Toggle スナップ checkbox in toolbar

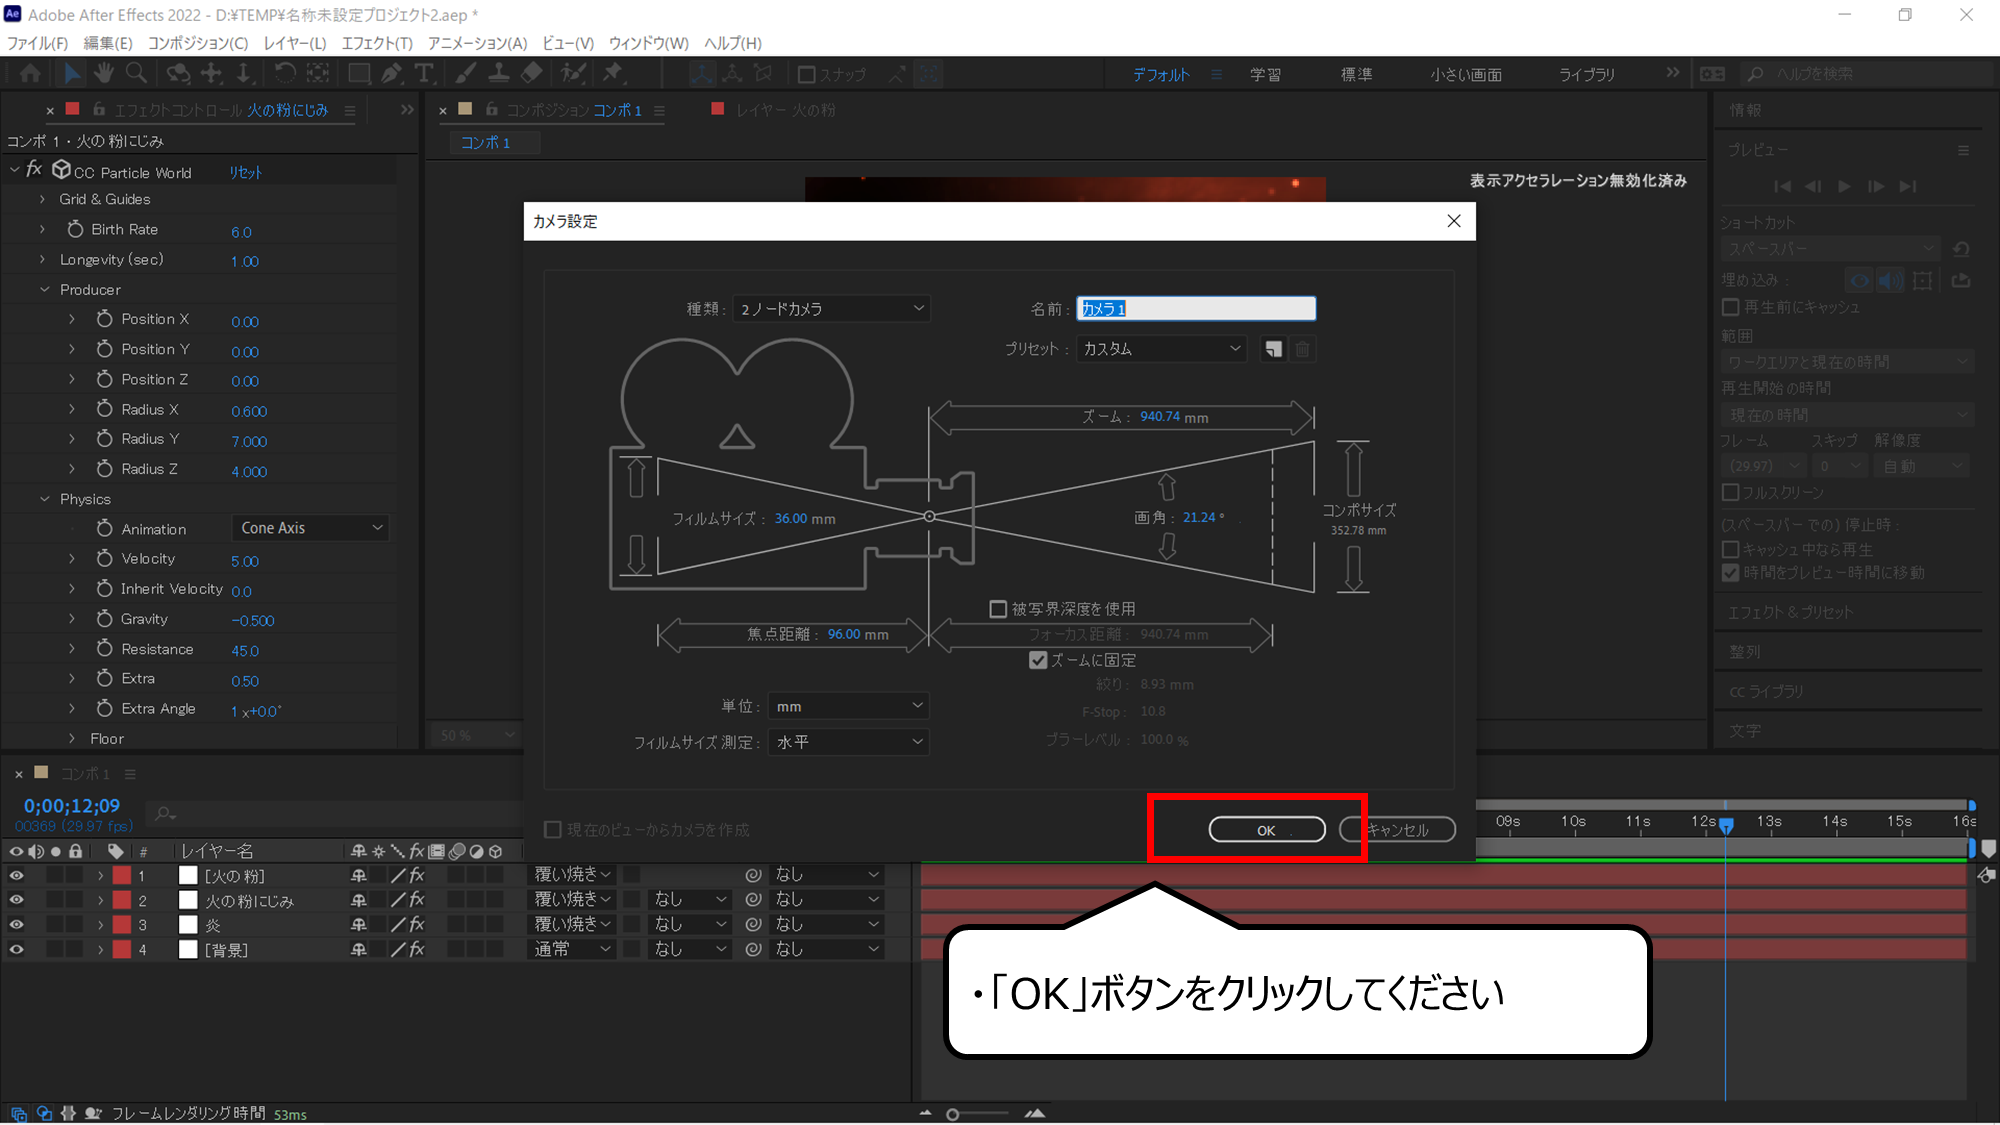click(806, 74)
